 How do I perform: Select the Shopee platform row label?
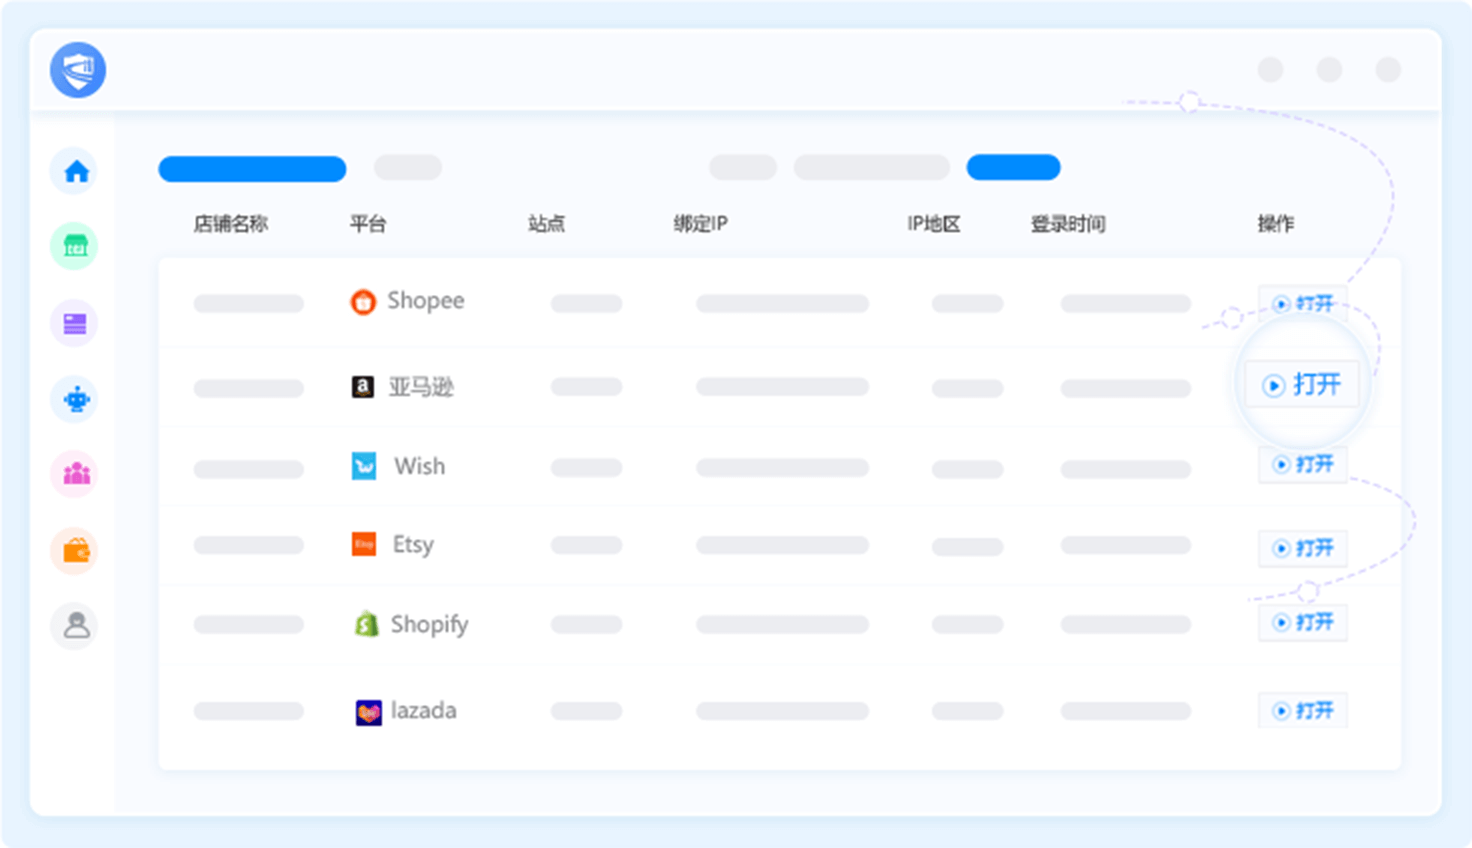(x=425, y=301)
